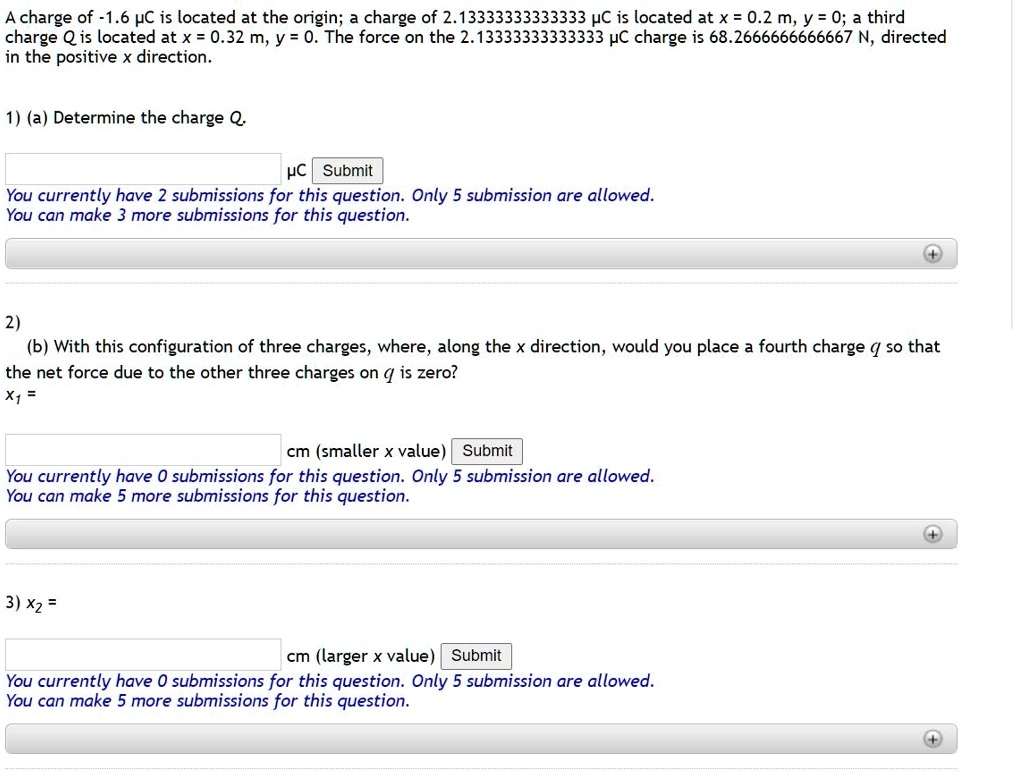The image size is (1013, 773).
Task: Submit the charge Q answer
Action: point(347,170)
